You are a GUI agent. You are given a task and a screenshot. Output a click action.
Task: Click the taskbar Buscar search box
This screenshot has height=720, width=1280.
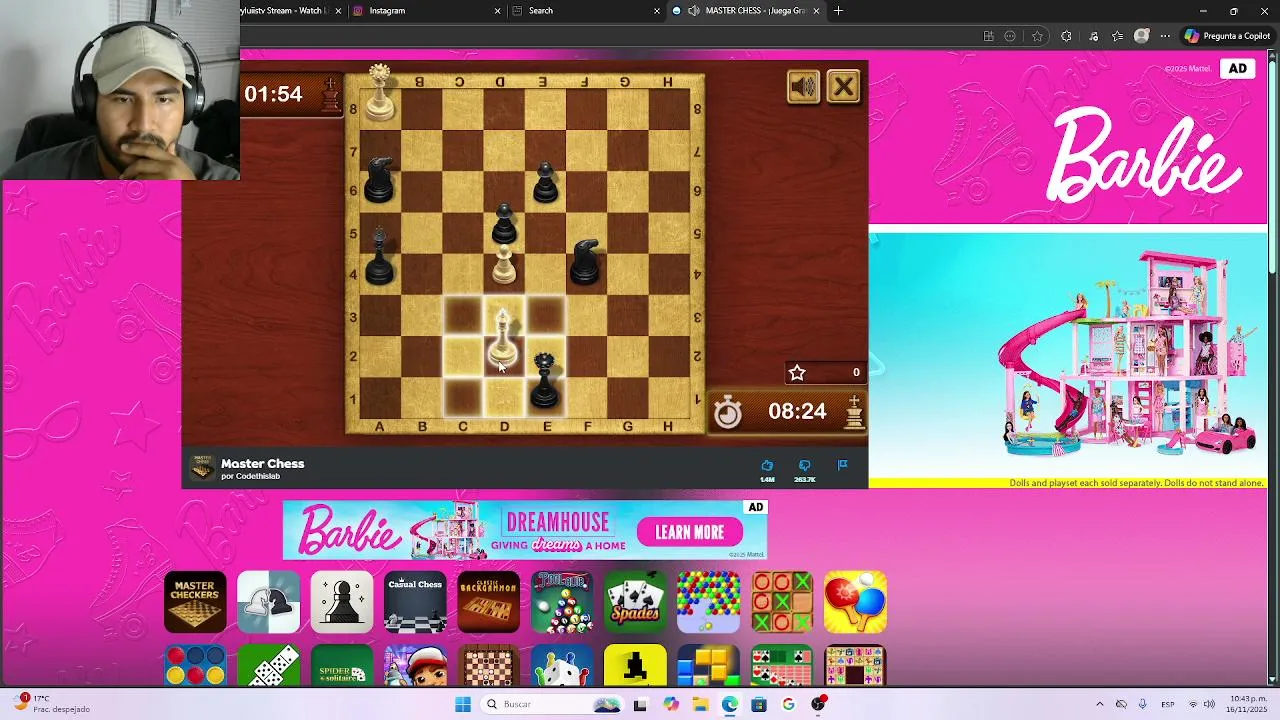click(x=550, y=704)
